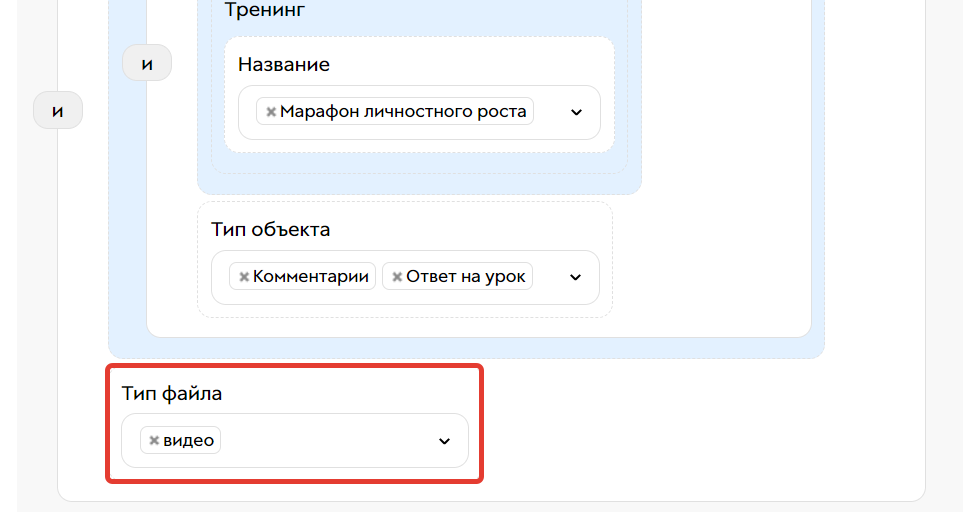Expand the Тип объекта dropdown chevron
Viewport: 963px width, 512px height.
(575, 277)
